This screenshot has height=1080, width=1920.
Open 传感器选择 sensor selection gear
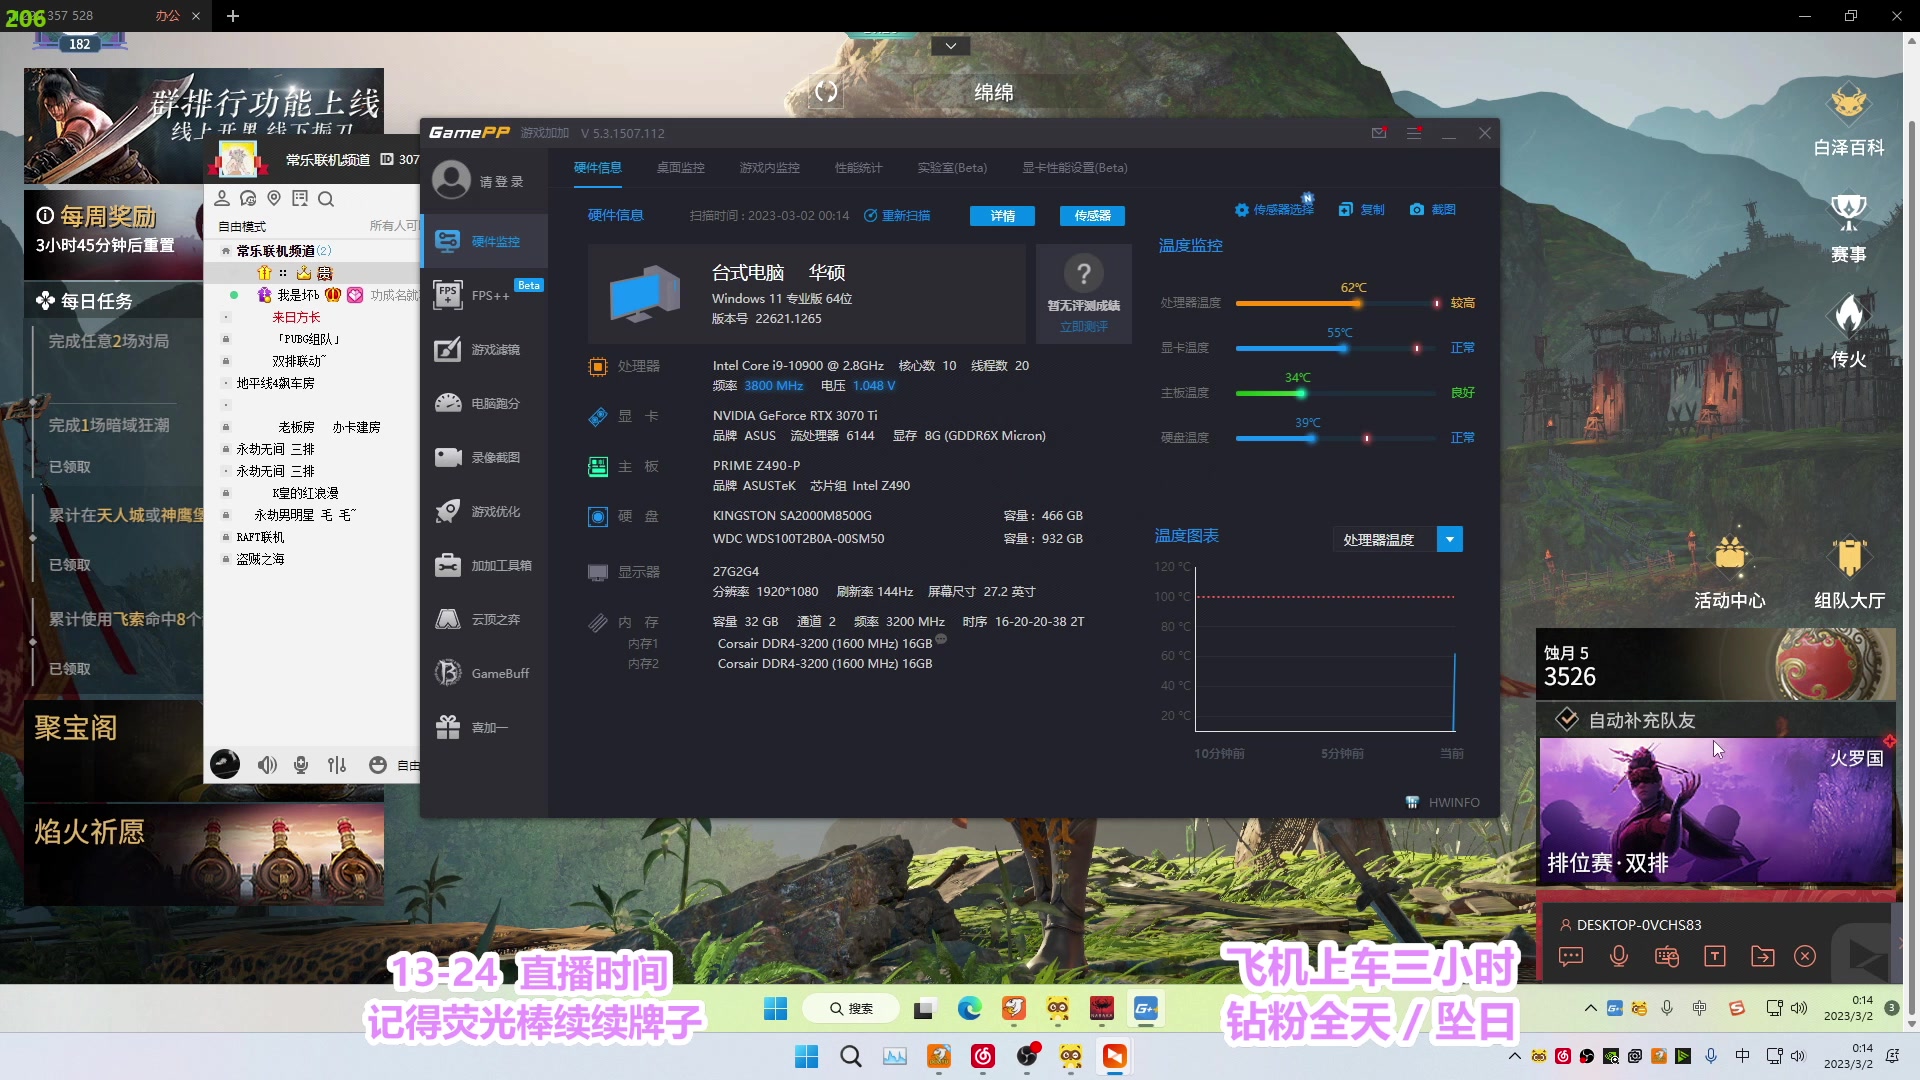click(x=1274, y=210)
